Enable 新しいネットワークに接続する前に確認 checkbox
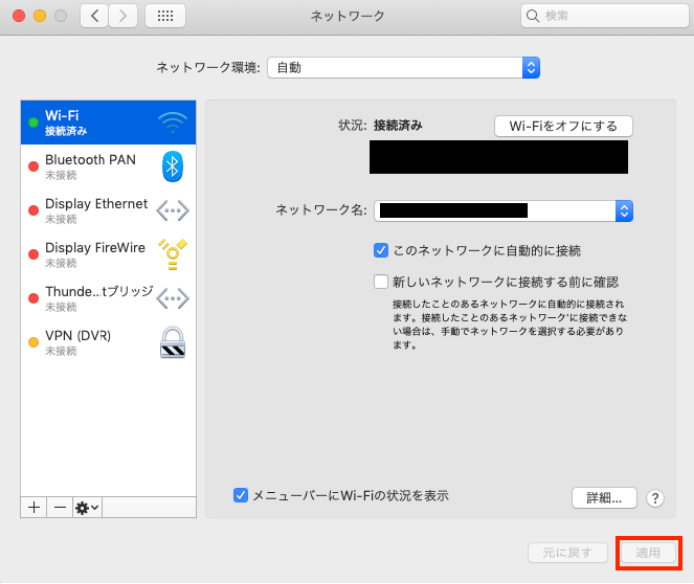 [381, 282]
